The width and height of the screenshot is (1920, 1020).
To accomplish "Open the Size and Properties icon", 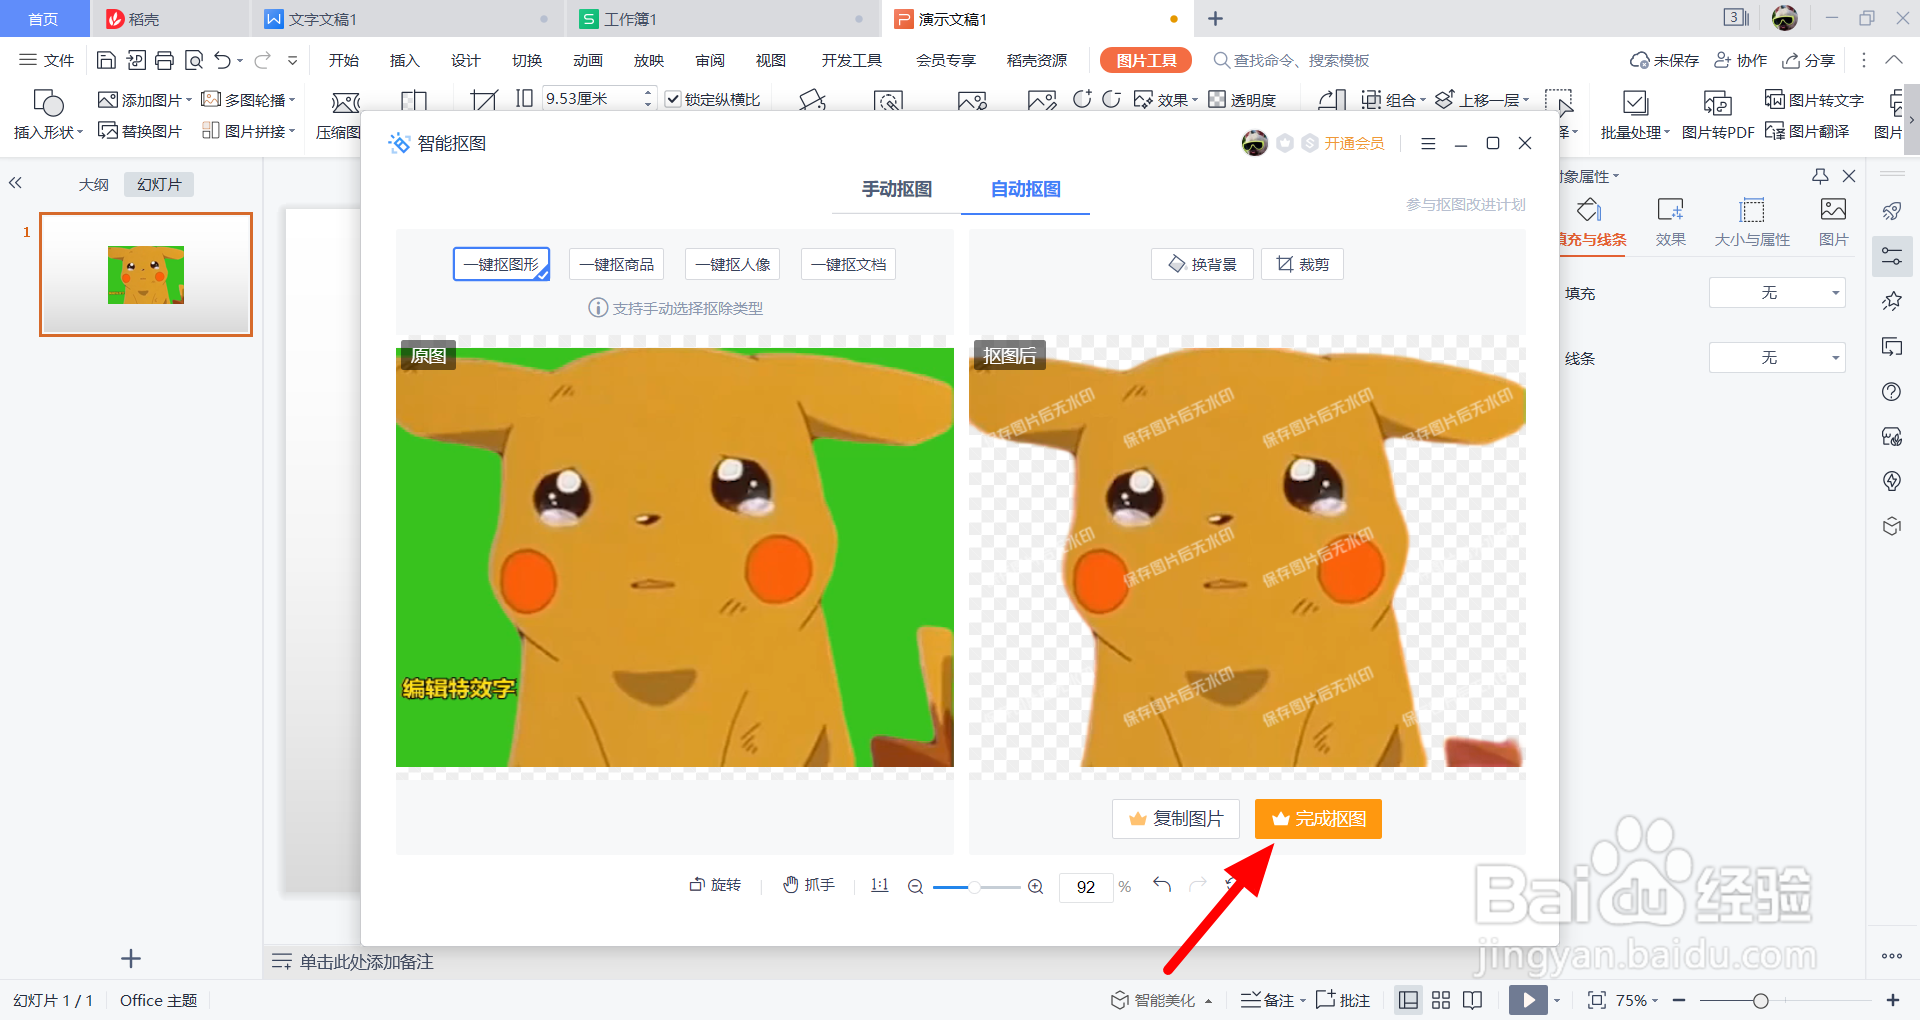I will coord(1752,222).
